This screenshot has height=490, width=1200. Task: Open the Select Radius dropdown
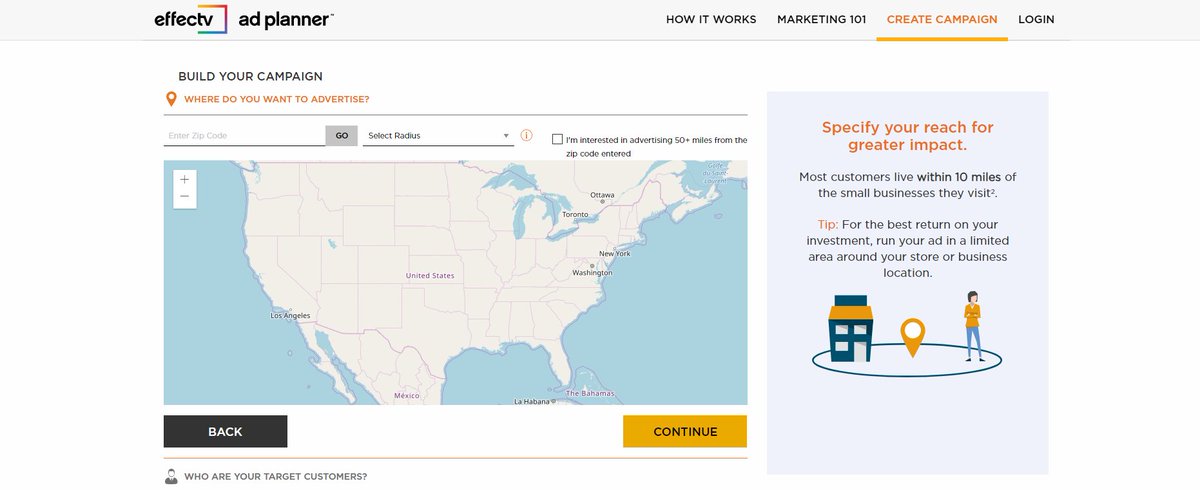[x=438, y=135]
